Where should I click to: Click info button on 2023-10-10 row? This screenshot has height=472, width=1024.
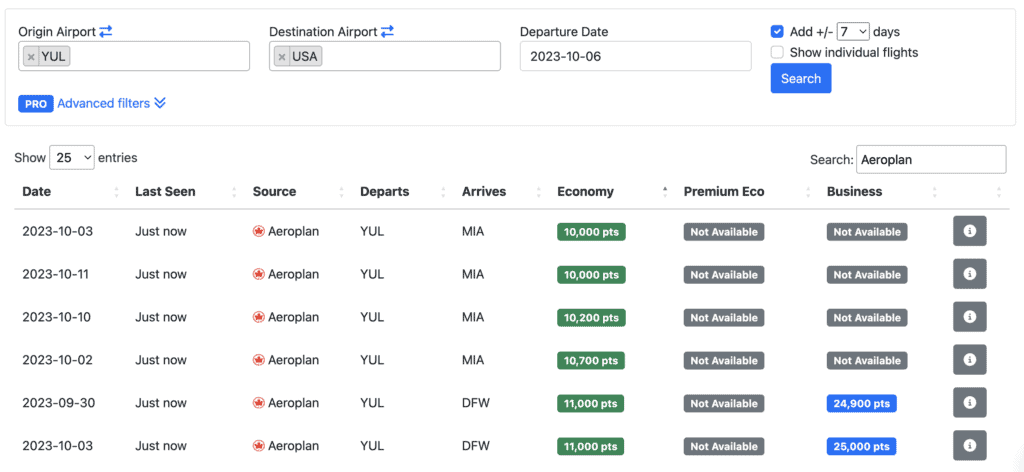[969, 317]
